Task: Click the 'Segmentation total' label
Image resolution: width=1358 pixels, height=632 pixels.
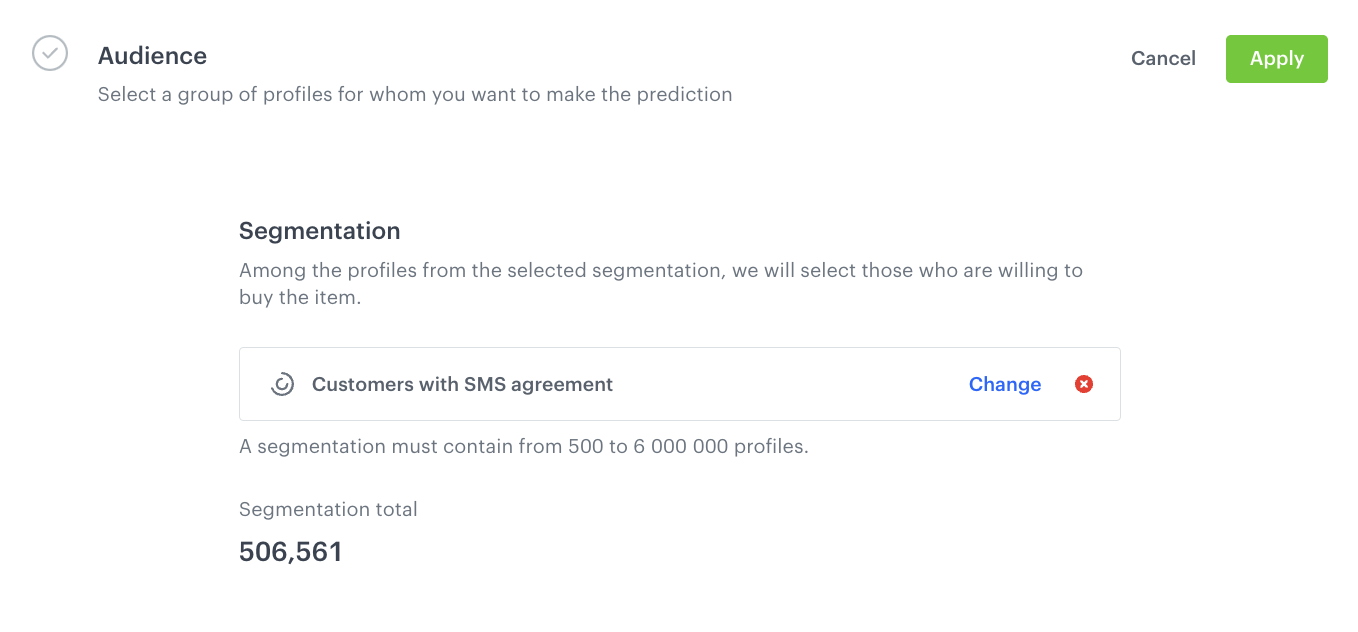Action: pyautogui.click(x=328, y=509)
